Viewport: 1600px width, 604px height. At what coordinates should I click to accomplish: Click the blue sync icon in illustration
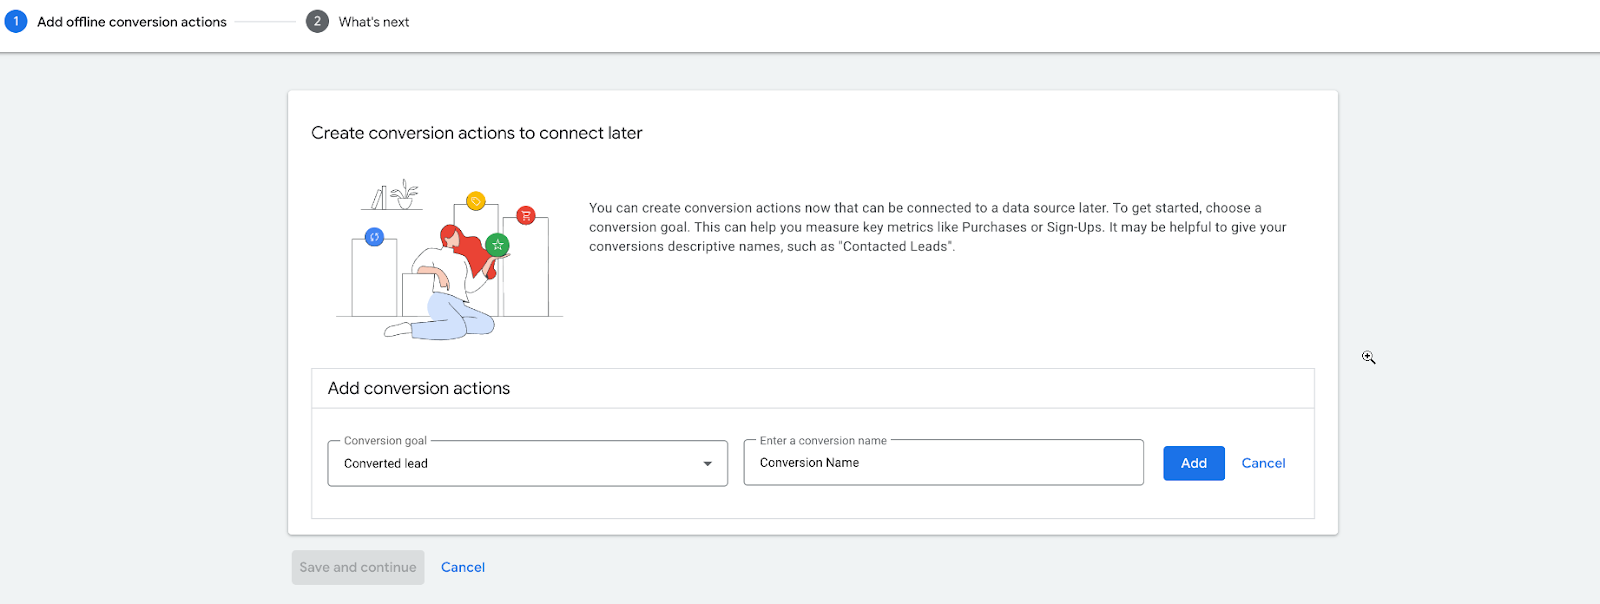[x=374, y=237]
